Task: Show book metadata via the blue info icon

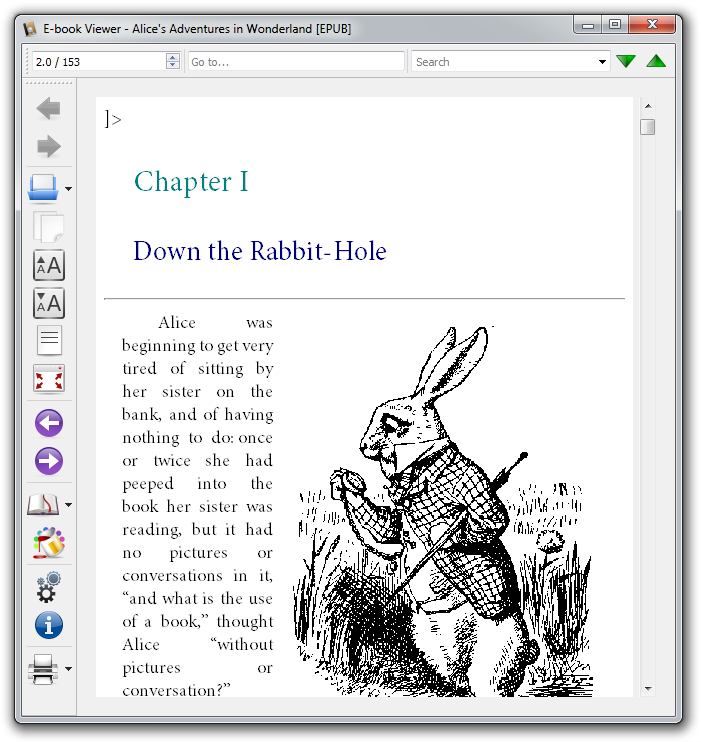Action: click(49, 625)
